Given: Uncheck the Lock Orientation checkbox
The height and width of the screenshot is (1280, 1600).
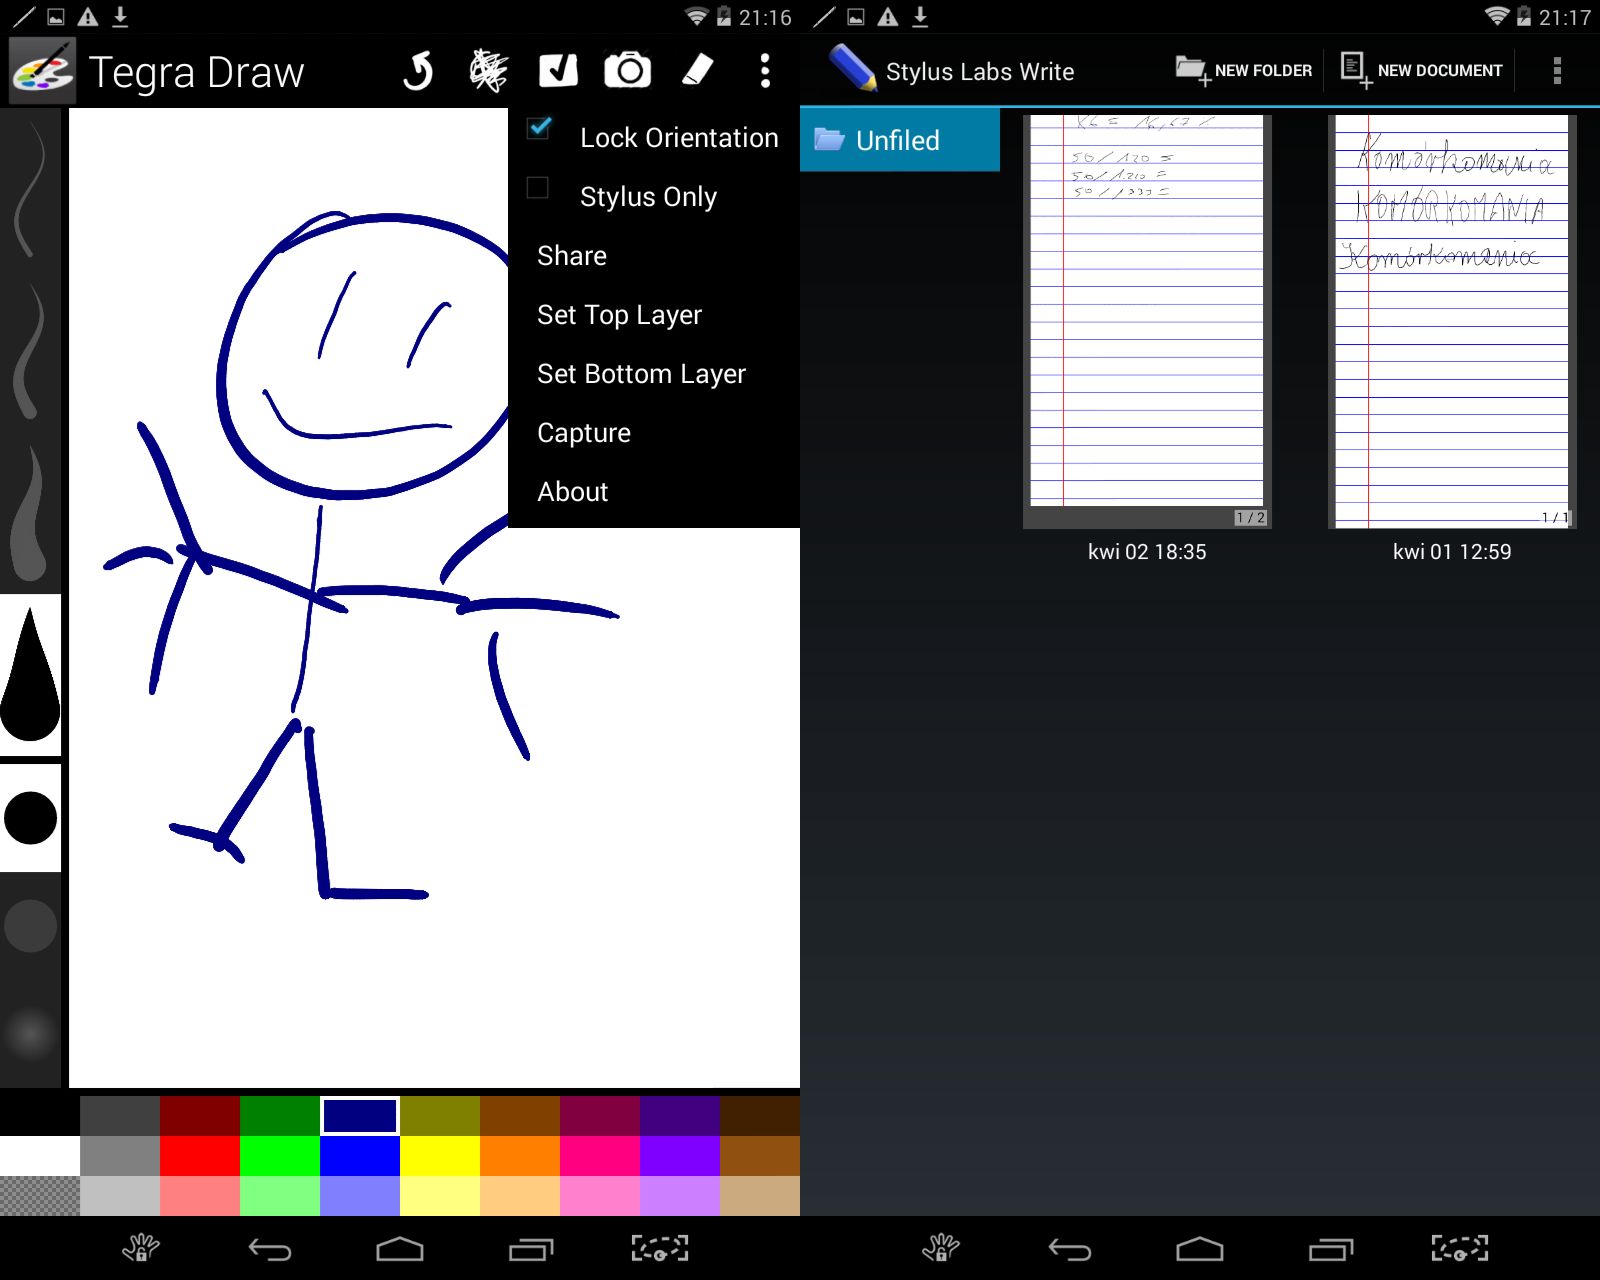Looking at the screenshot, I should click(x=539, y=129).
